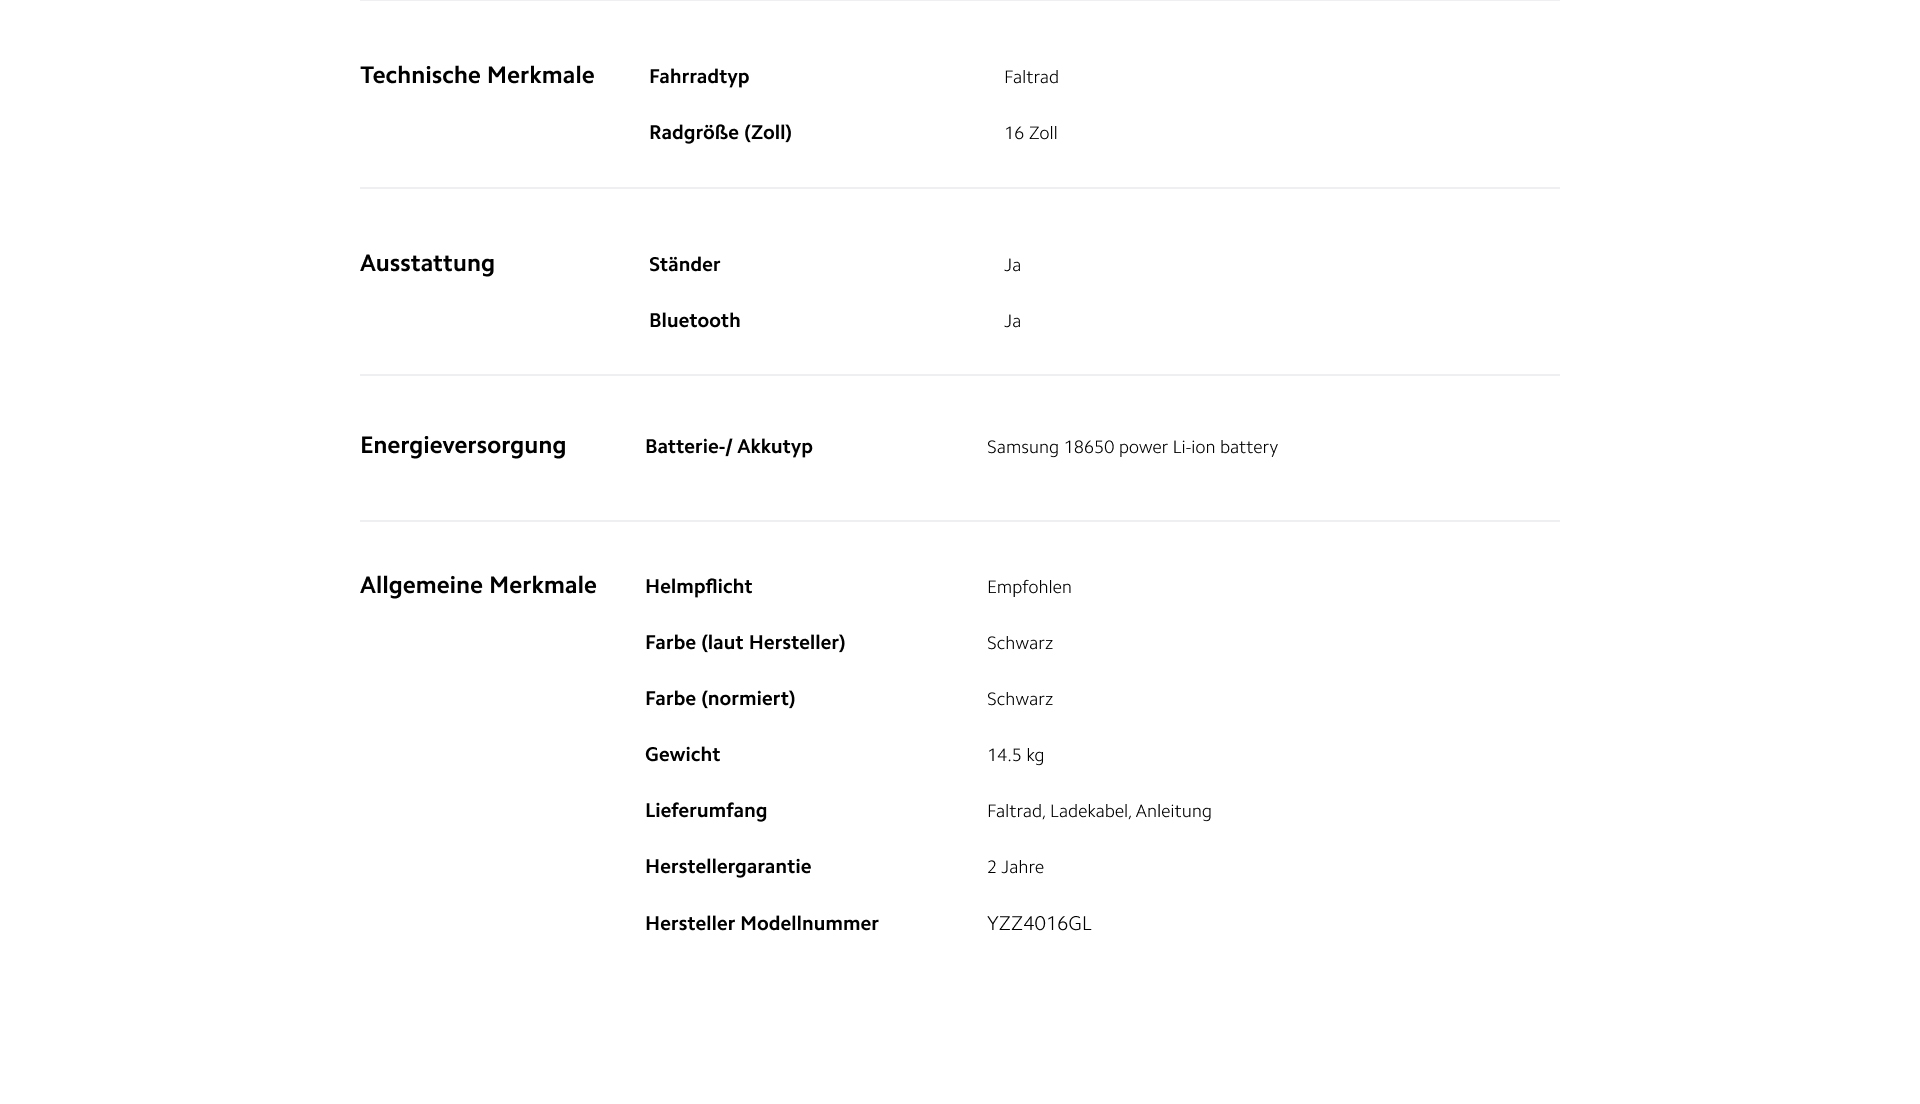Select the Farbe (laut Hersteller) label
This screenshot has height=1104, width=1920.
click(x=745, y=643)
